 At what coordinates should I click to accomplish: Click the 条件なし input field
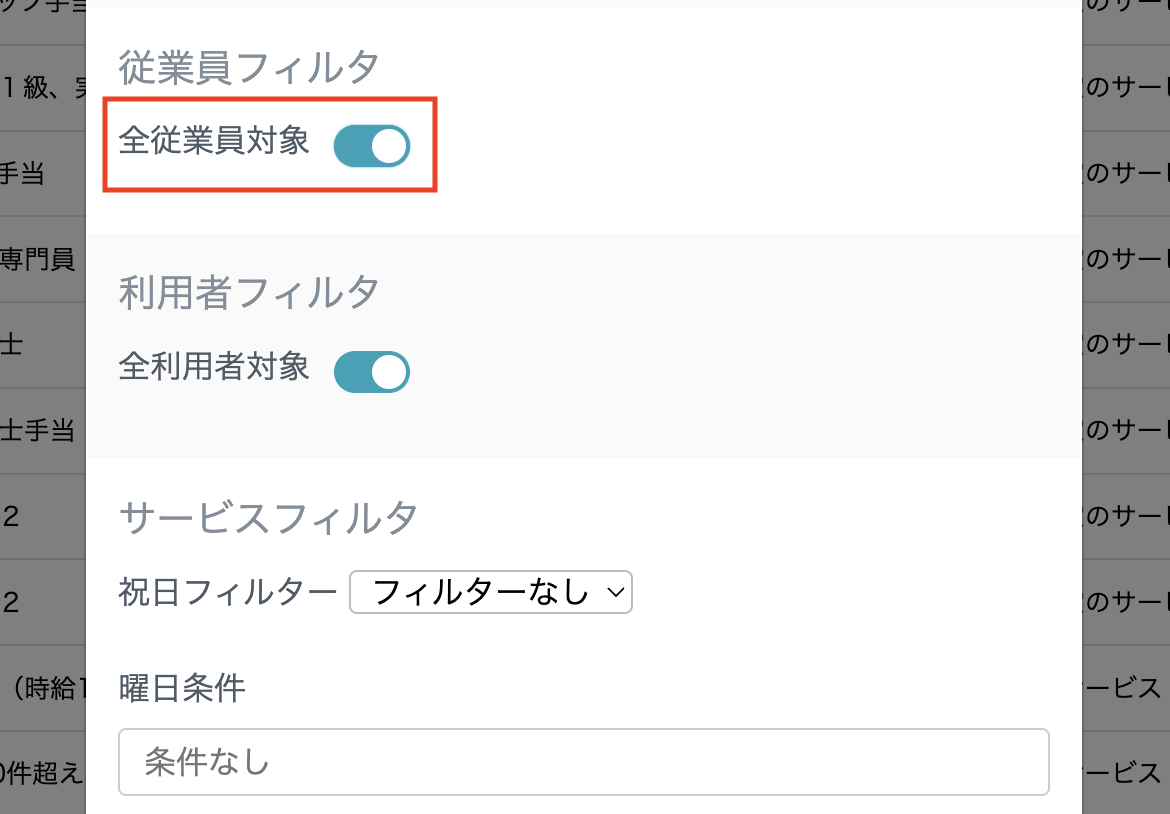[x=584, y=762]
